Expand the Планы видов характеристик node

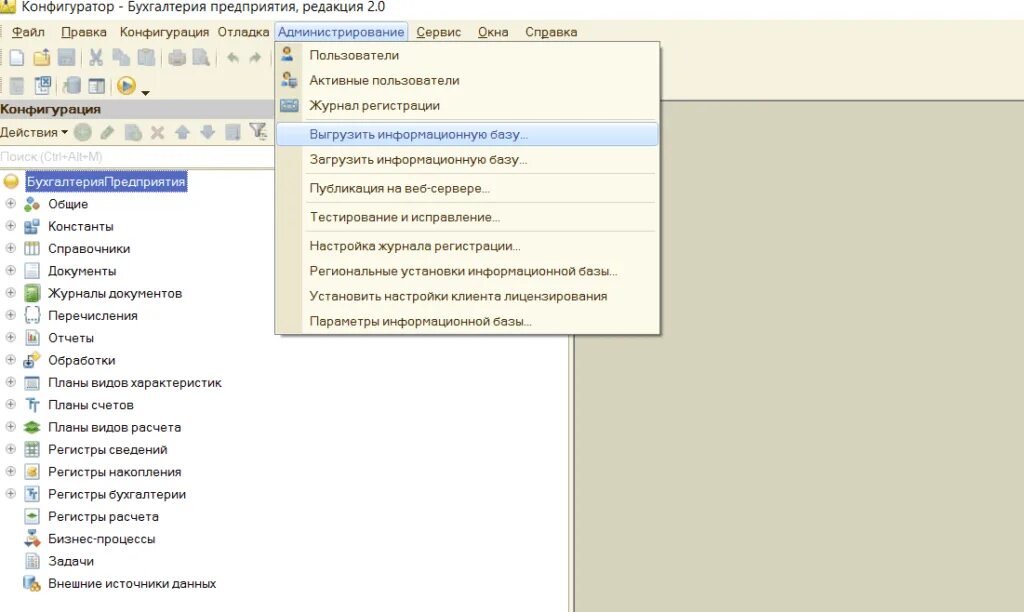(x=10, y=381)
